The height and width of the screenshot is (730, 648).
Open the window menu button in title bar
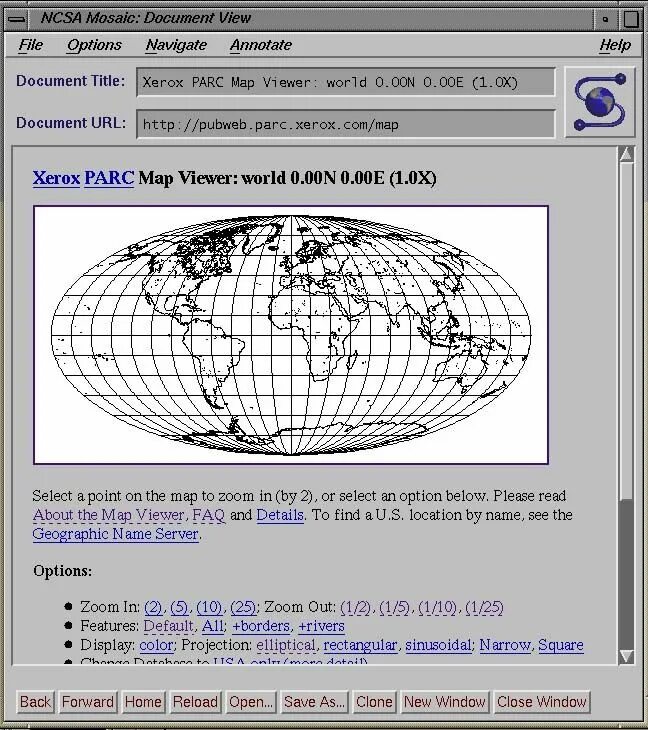click(x=16, y=19)
